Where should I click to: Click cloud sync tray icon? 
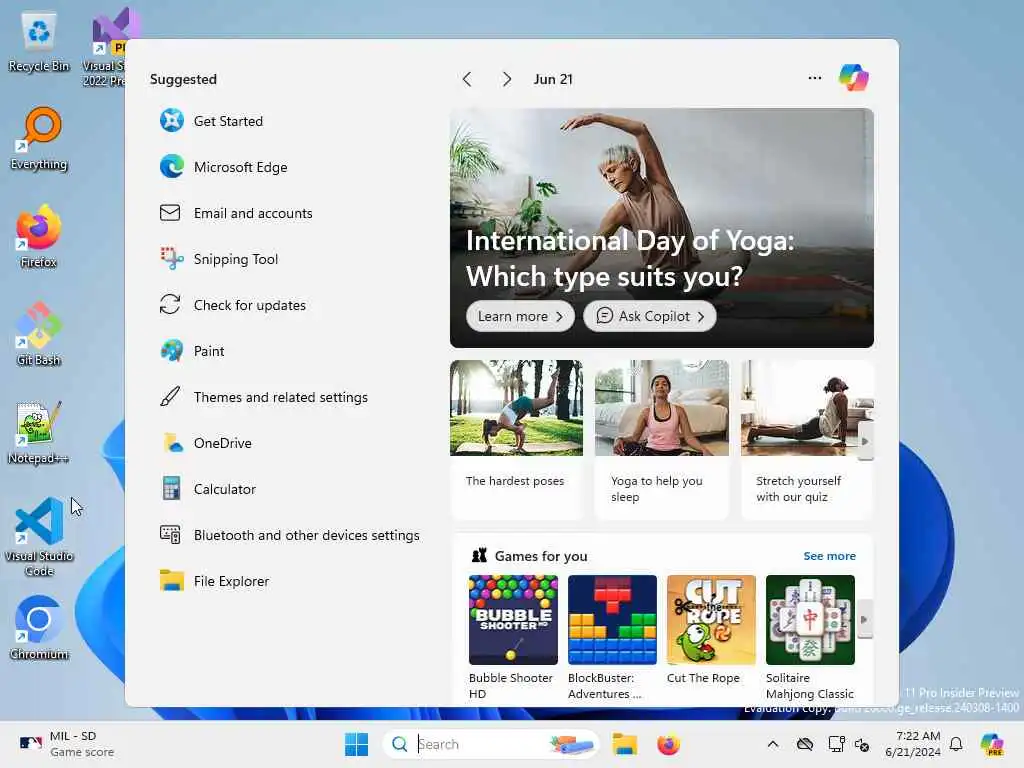coord(805,744)
